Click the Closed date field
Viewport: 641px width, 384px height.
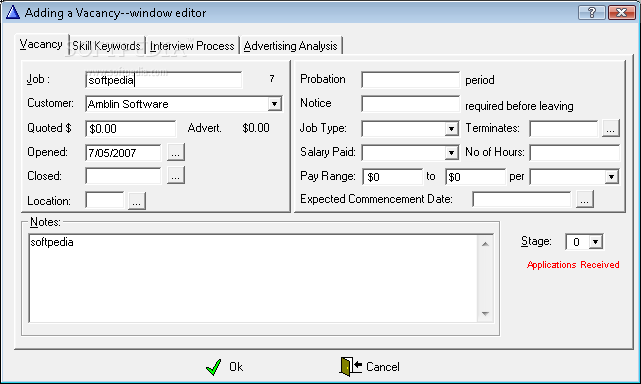[x=123, y=176]
